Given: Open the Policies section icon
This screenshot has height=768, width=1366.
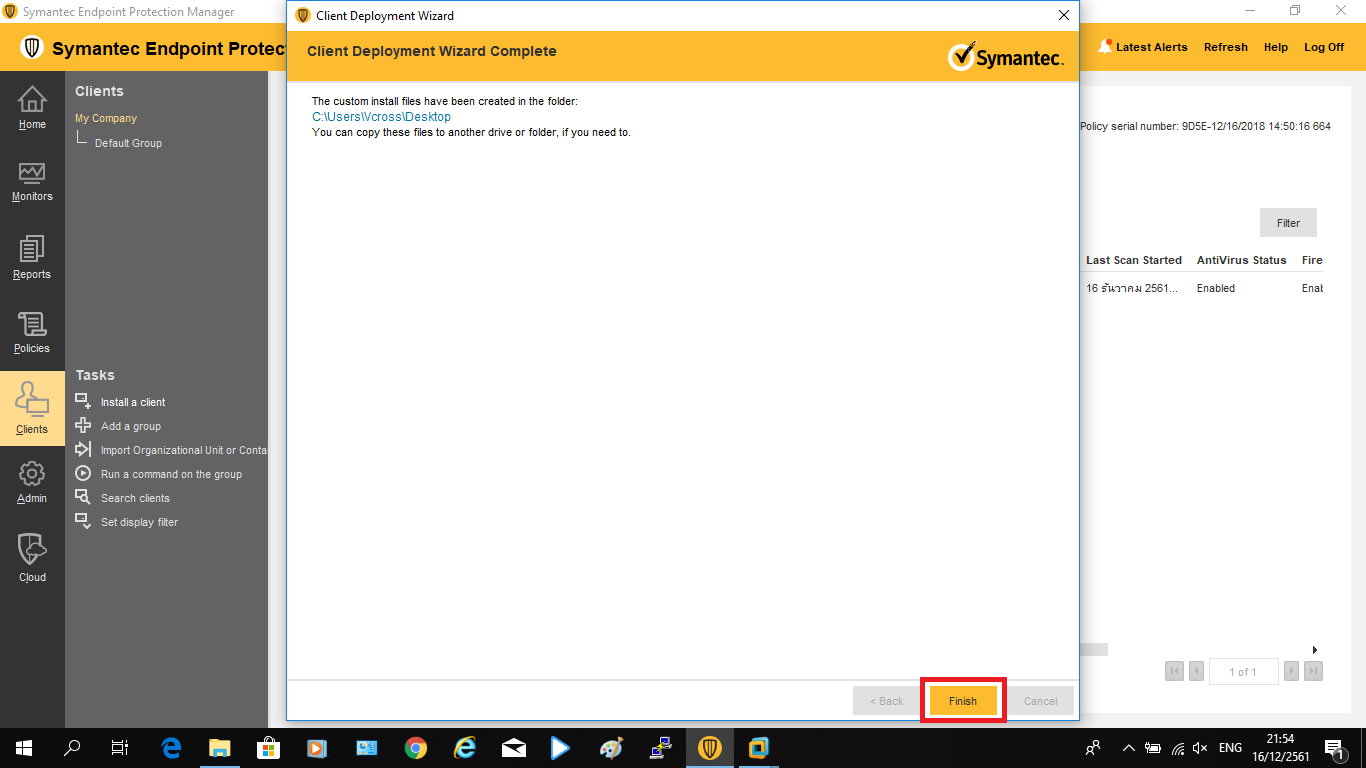Looking at the screenshot, I should coord(32,325).
